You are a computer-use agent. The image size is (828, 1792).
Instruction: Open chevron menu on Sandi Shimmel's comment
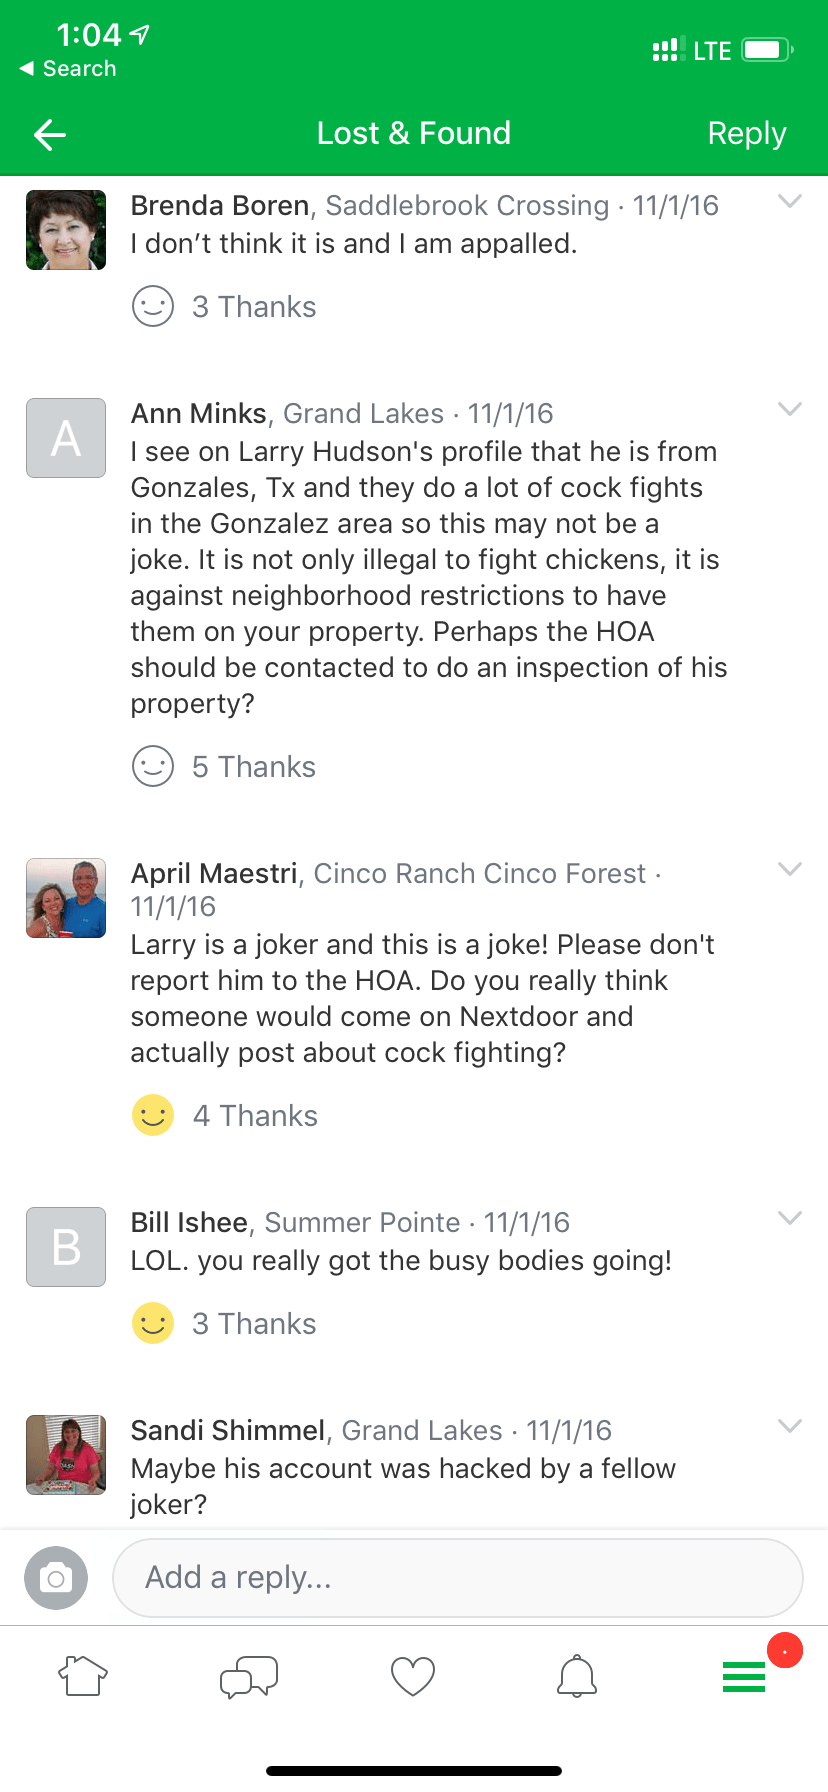790,1426
